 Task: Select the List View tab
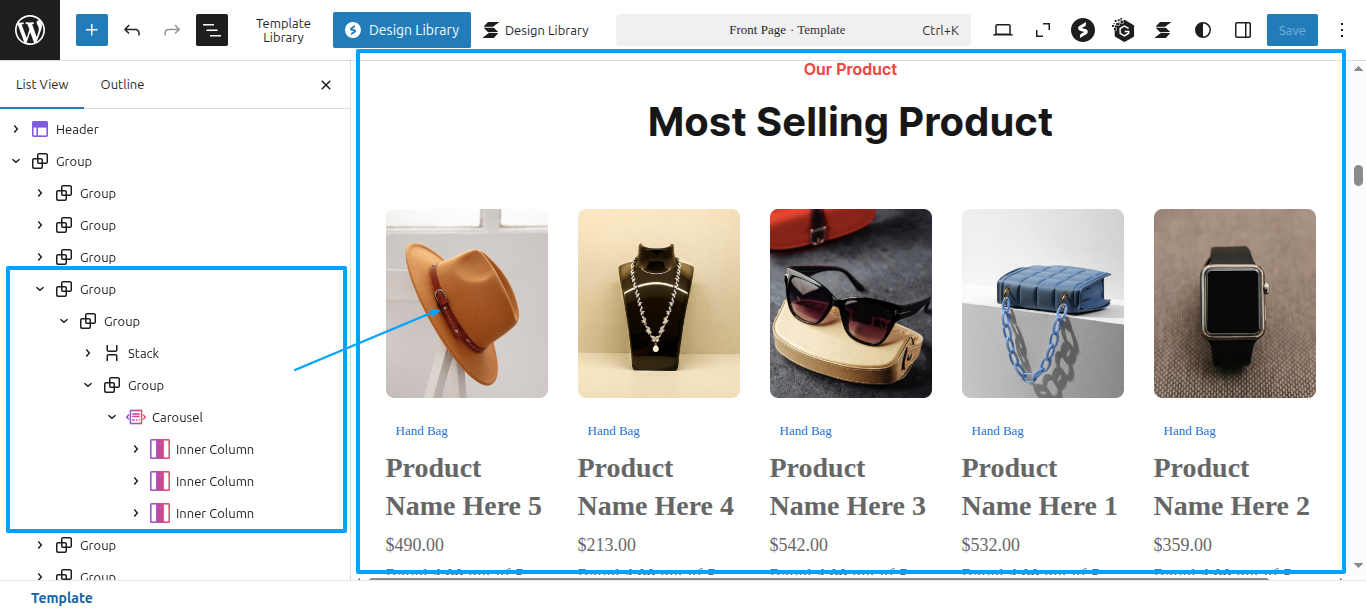tap(42, 85)
